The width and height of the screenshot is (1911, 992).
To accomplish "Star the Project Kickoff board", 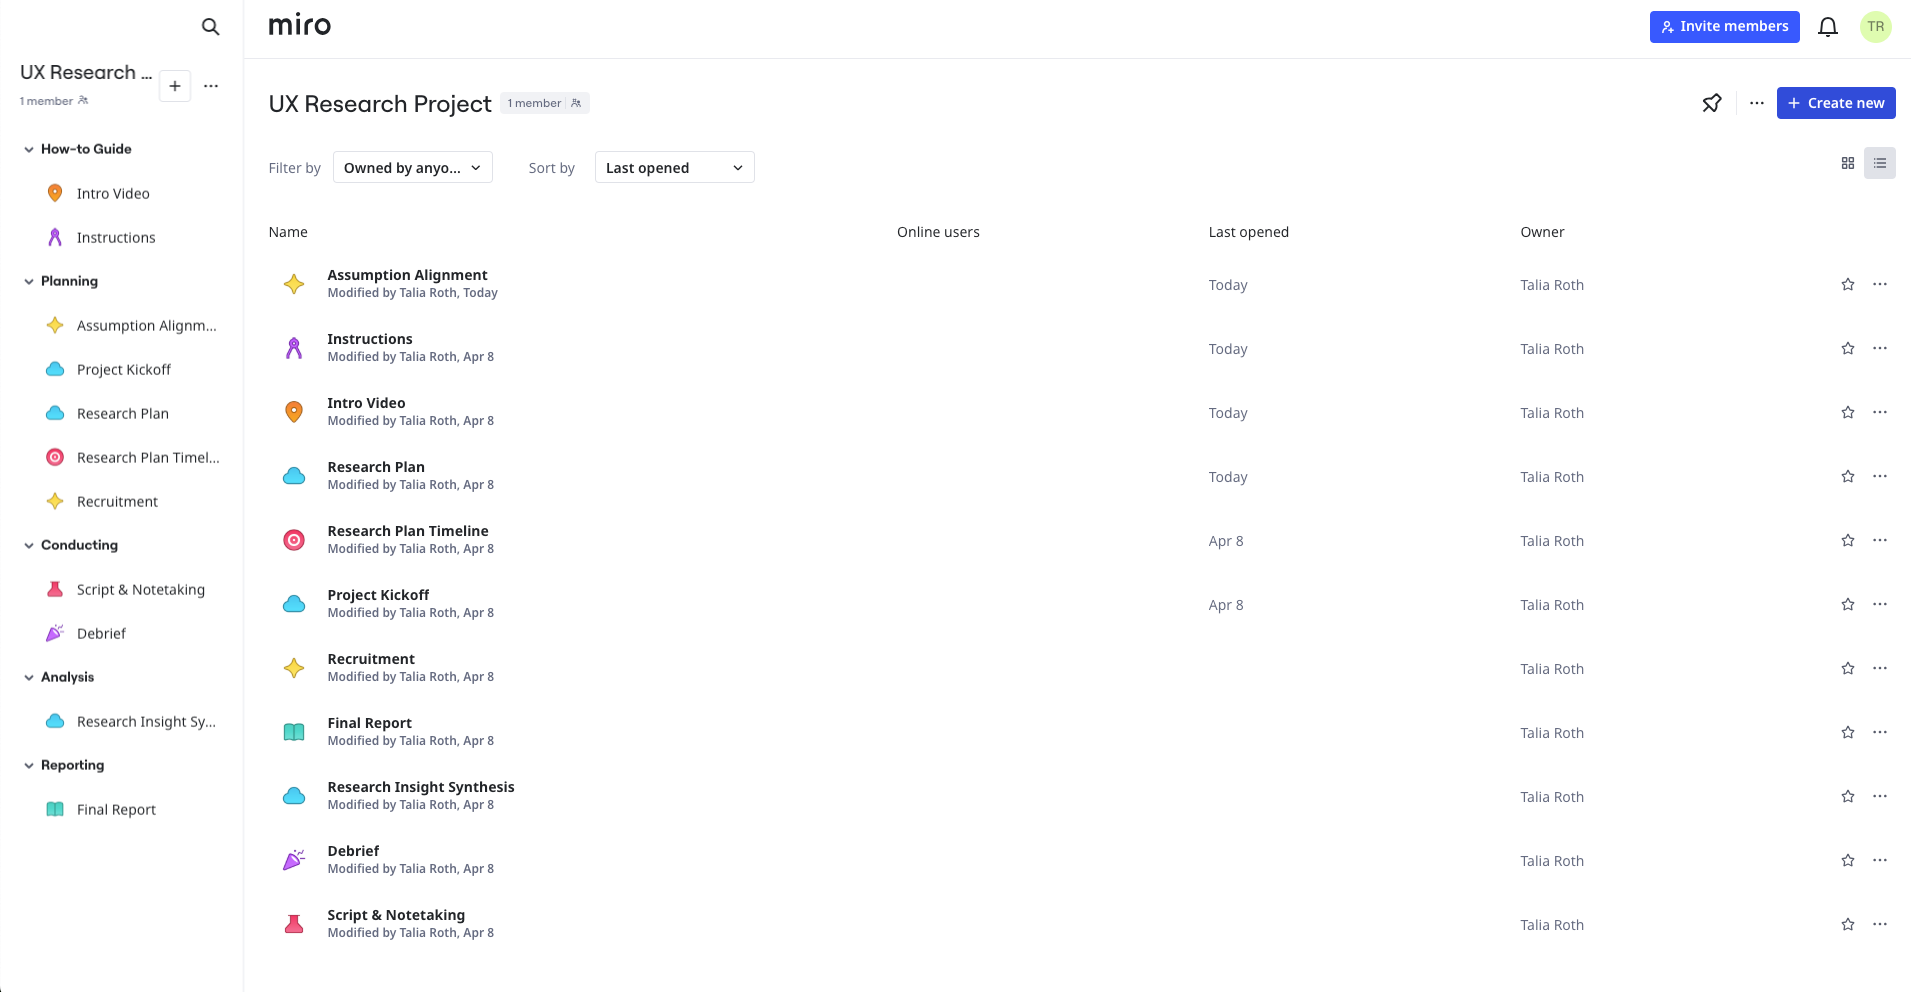I will click(1848, 604).
